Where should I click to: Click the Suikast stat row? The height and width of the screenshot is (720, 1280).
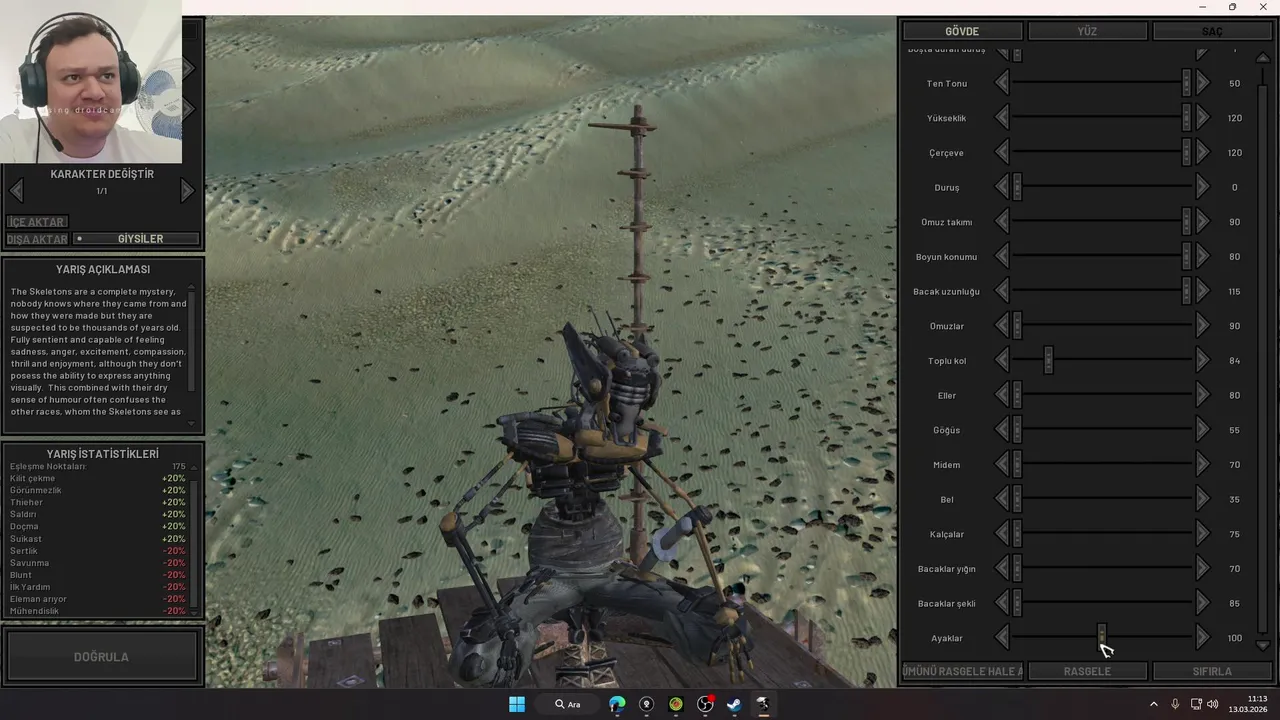[98, 539]
